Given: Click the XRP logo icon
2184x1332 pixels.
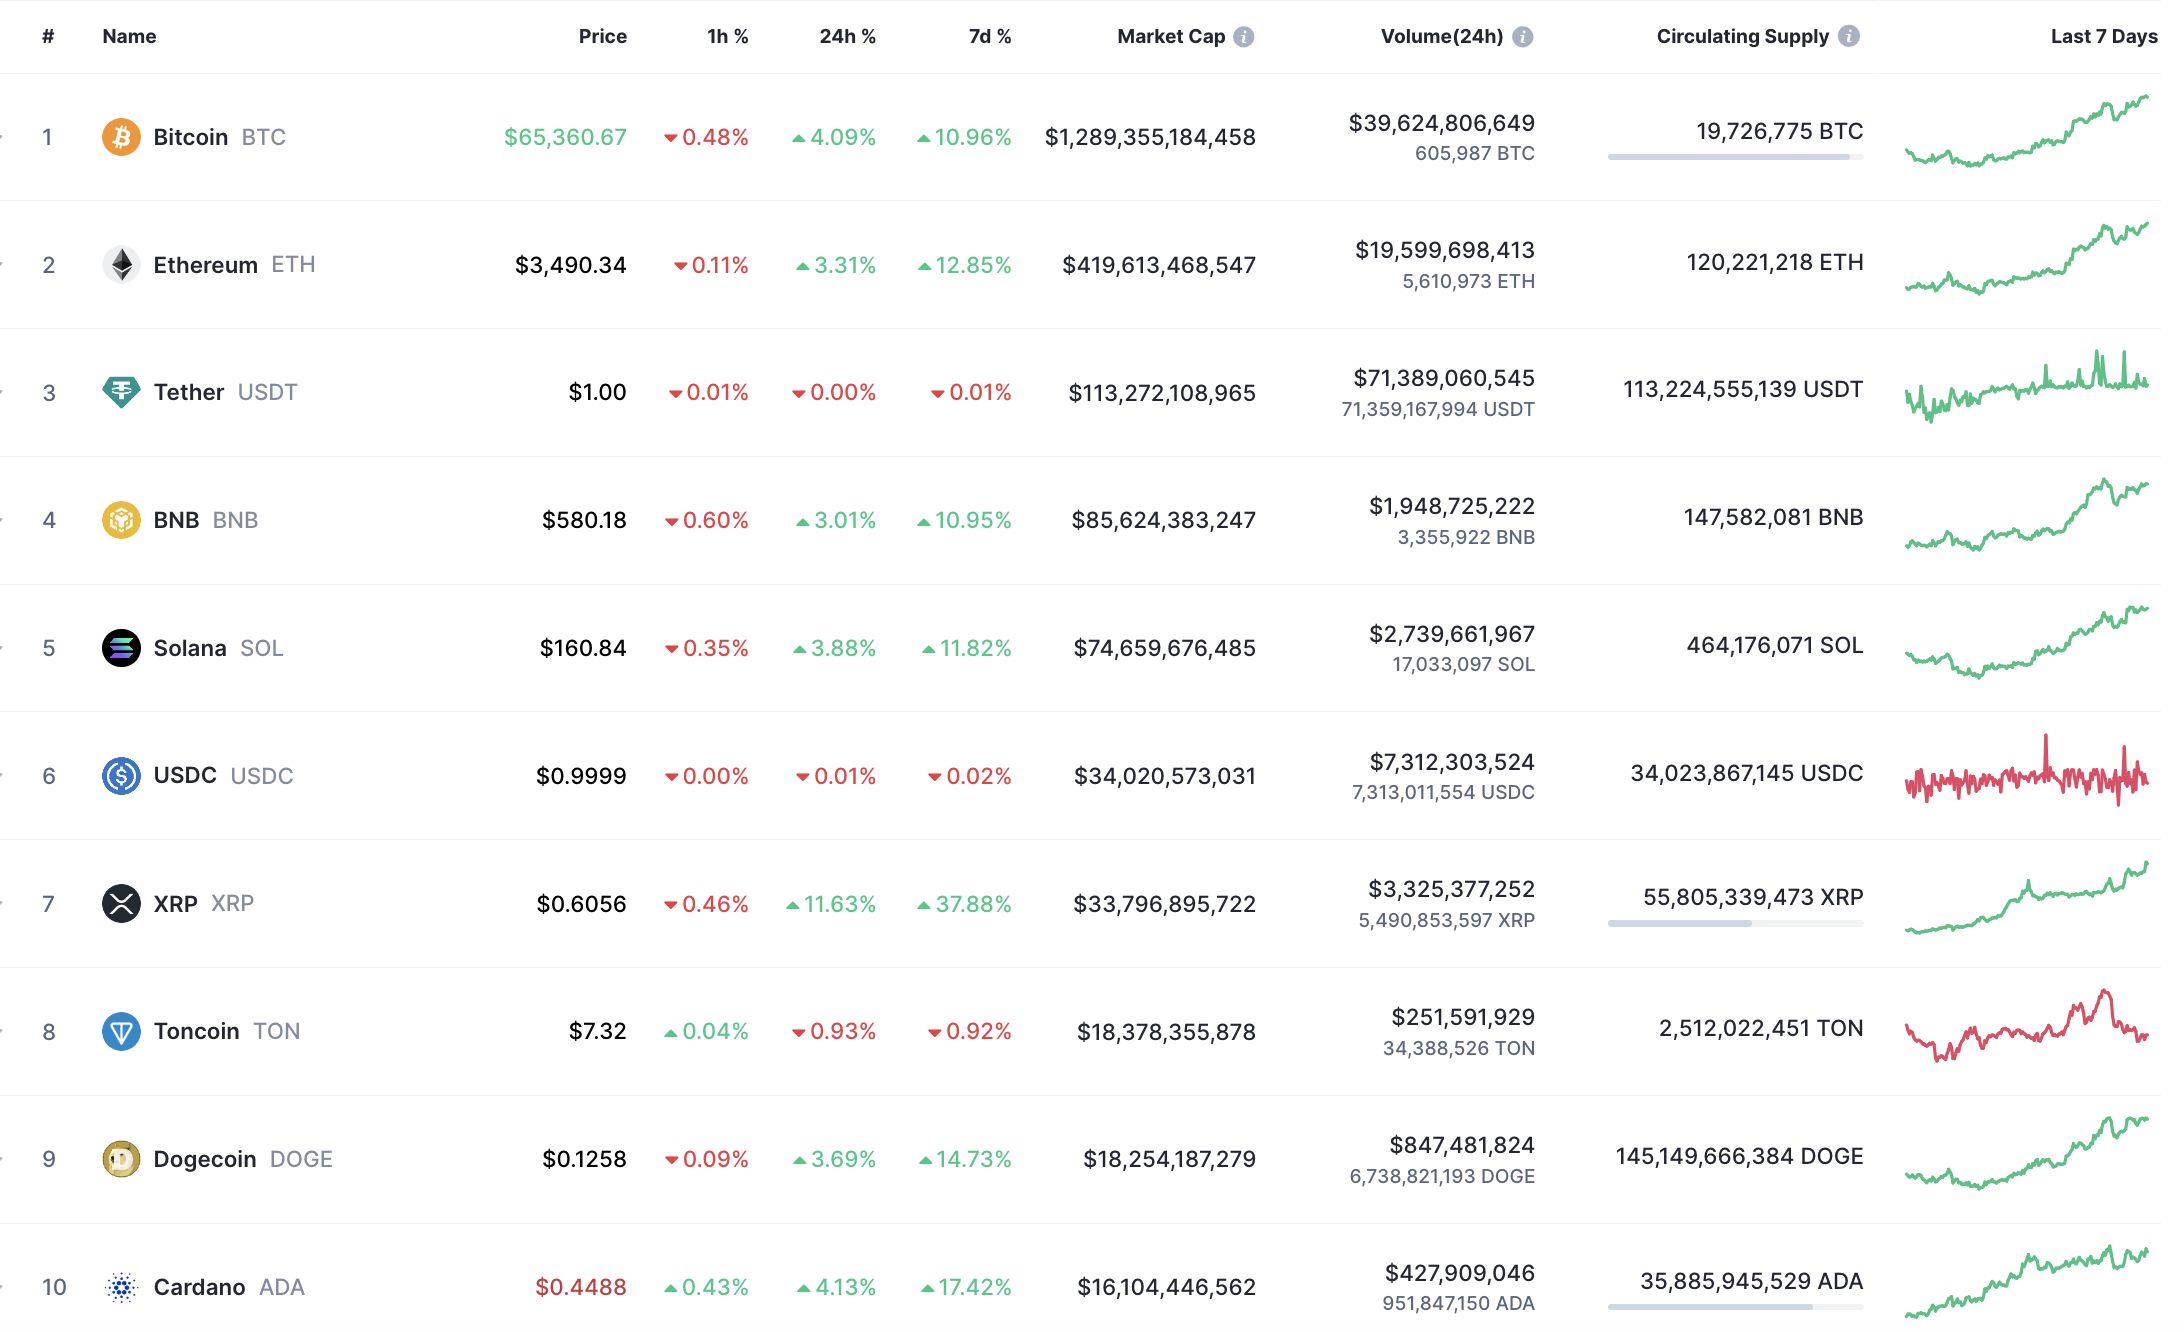Looking at the screenshot, I should [x=121, y=904].
